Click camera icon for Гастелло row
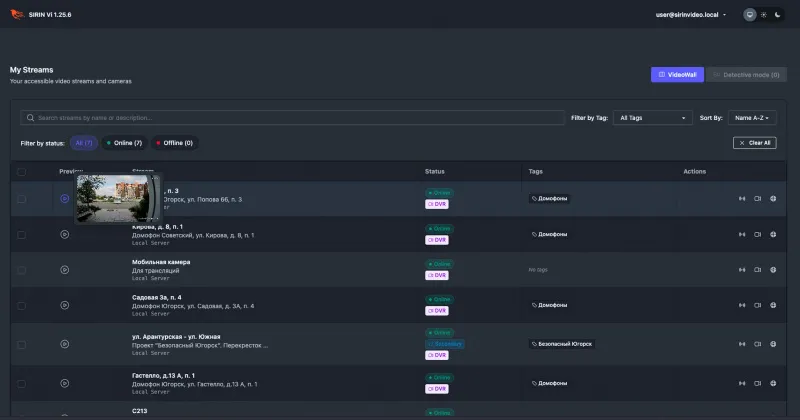The height and width of the screenshot is (420, 800). click(758, 383)
